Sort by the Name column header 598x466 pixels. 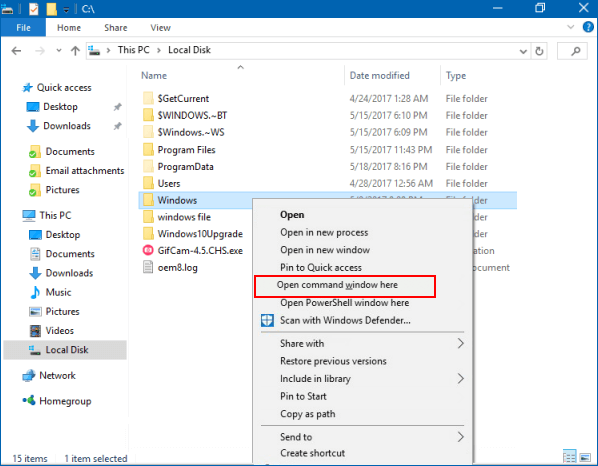click(x=154, y=76)
